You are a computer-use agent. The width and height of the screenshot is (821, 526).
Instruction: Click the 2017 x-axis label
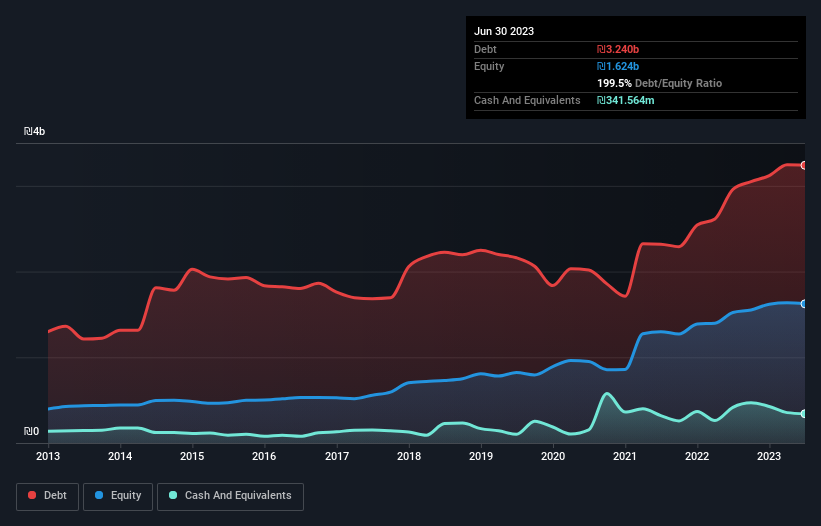point(337,456)
